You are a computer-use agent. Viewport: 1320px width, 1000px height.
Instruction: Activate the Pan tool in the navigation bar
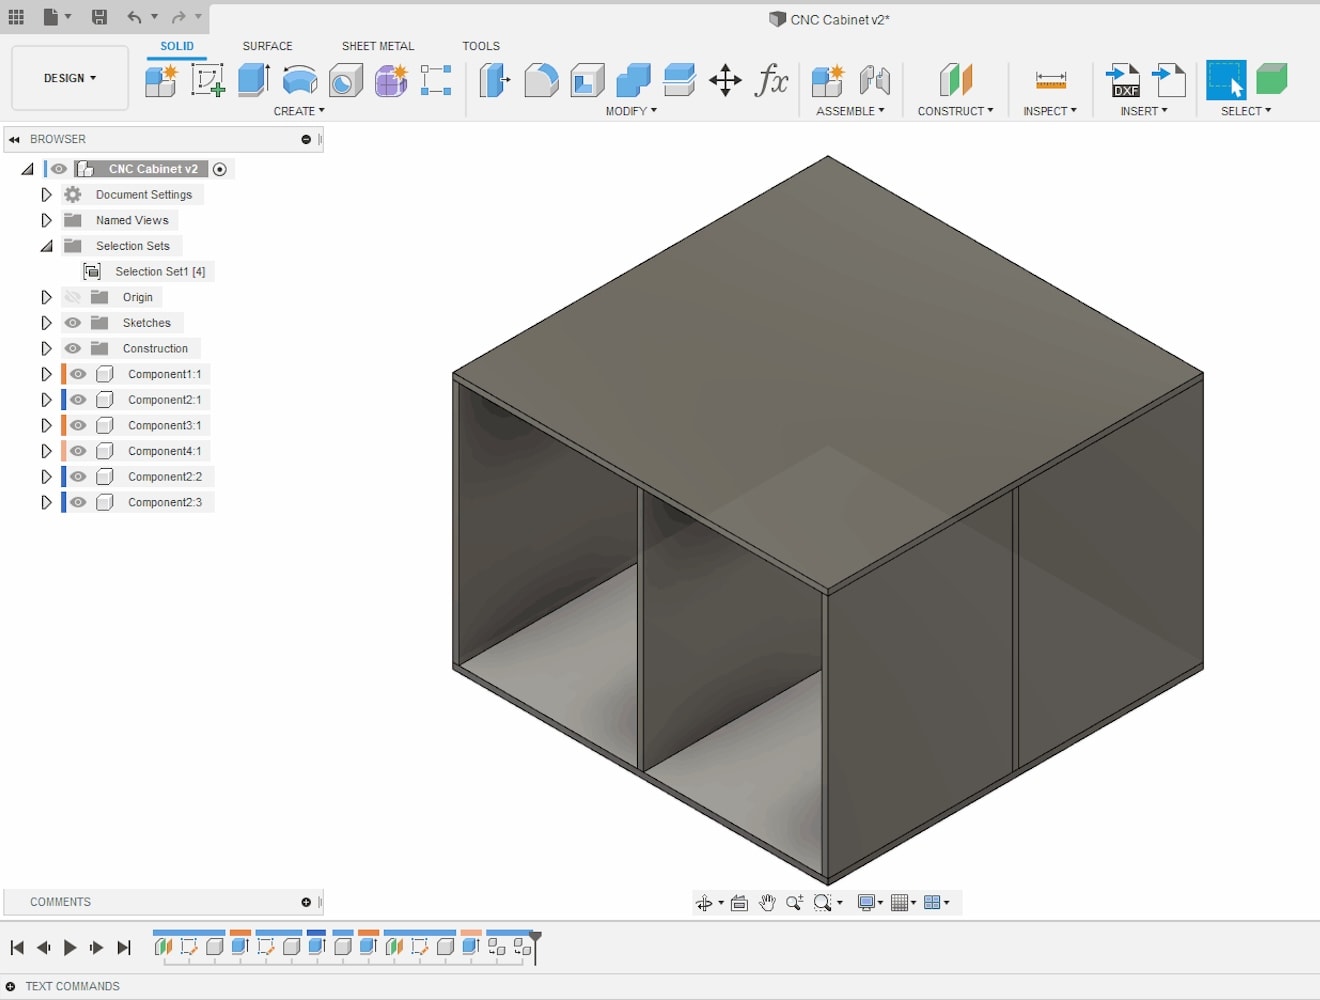pyautogui.click(x=767, y=902)
